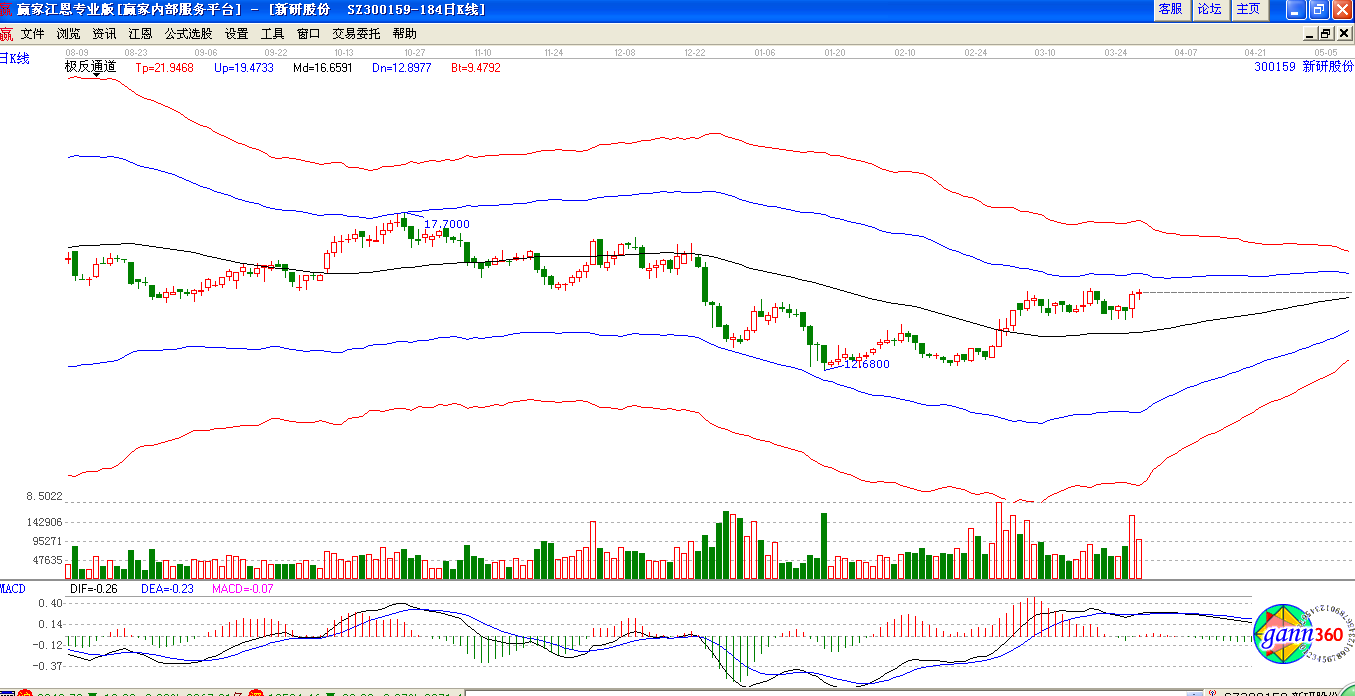
Task: Click the 日K线 period label
Action: click(15, 58)
